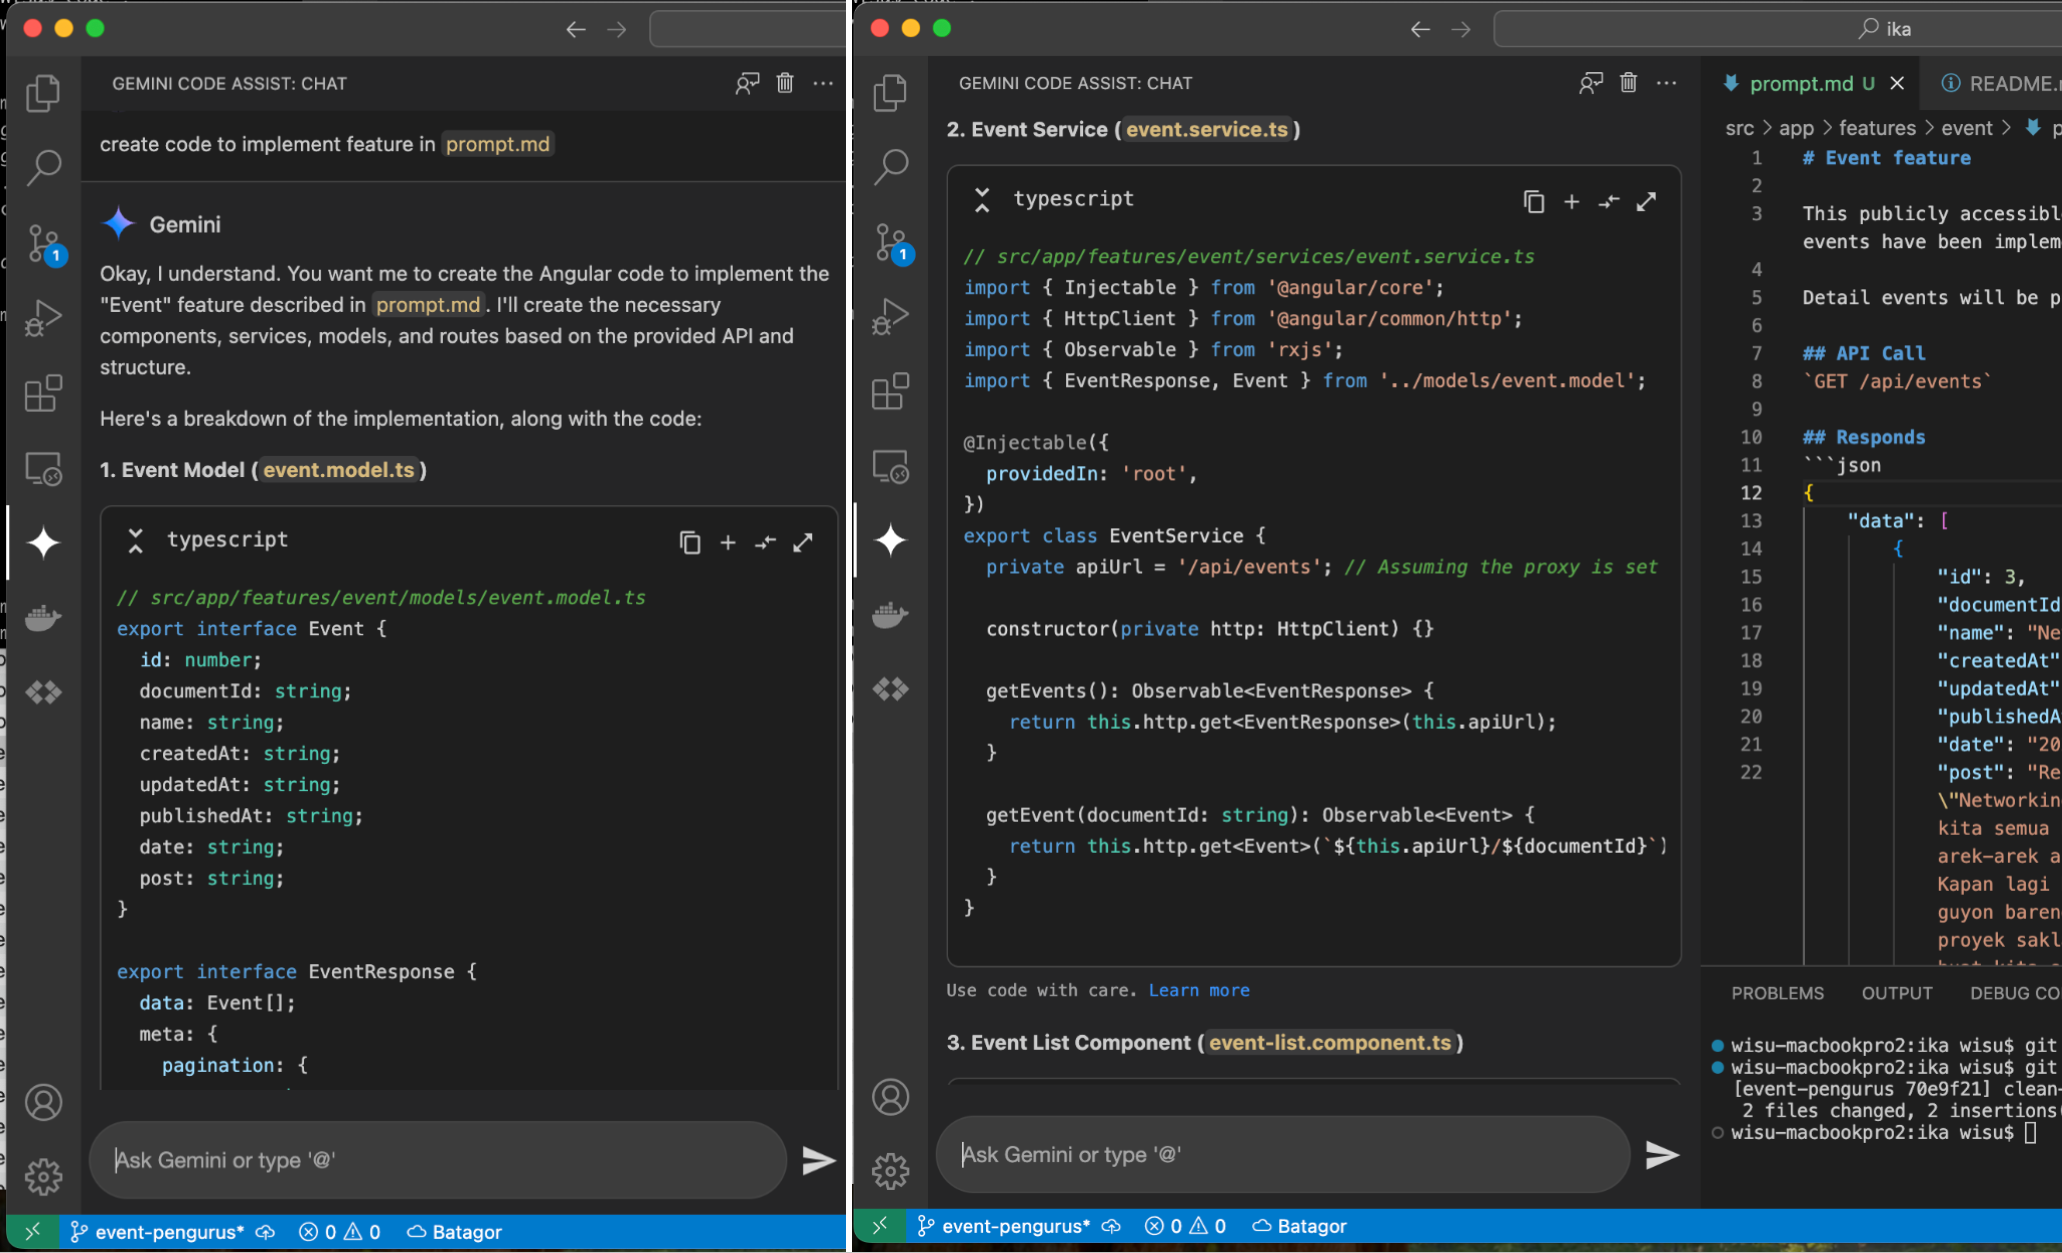The width and height of the screenshot is (2062, 1253).
Task: Open Extensions view in the right window
Action: coord(890,391)
